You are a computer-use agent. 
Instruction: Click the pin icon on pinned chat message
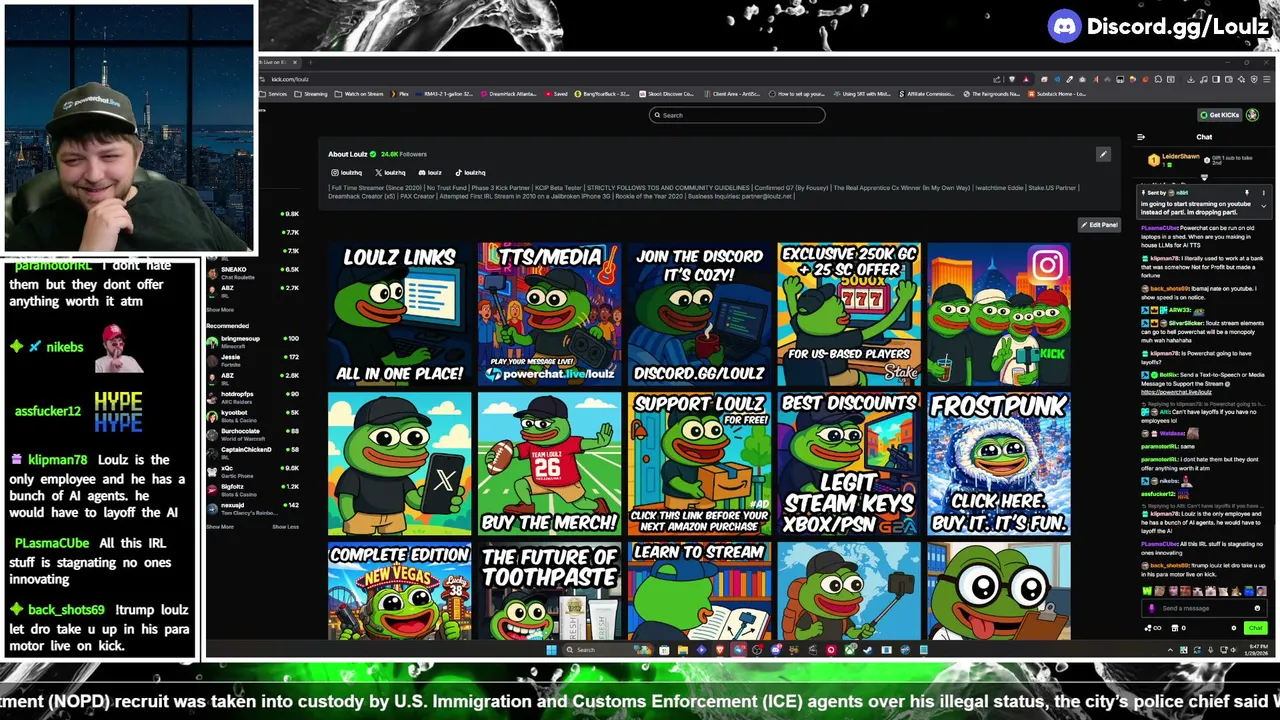1247,192
